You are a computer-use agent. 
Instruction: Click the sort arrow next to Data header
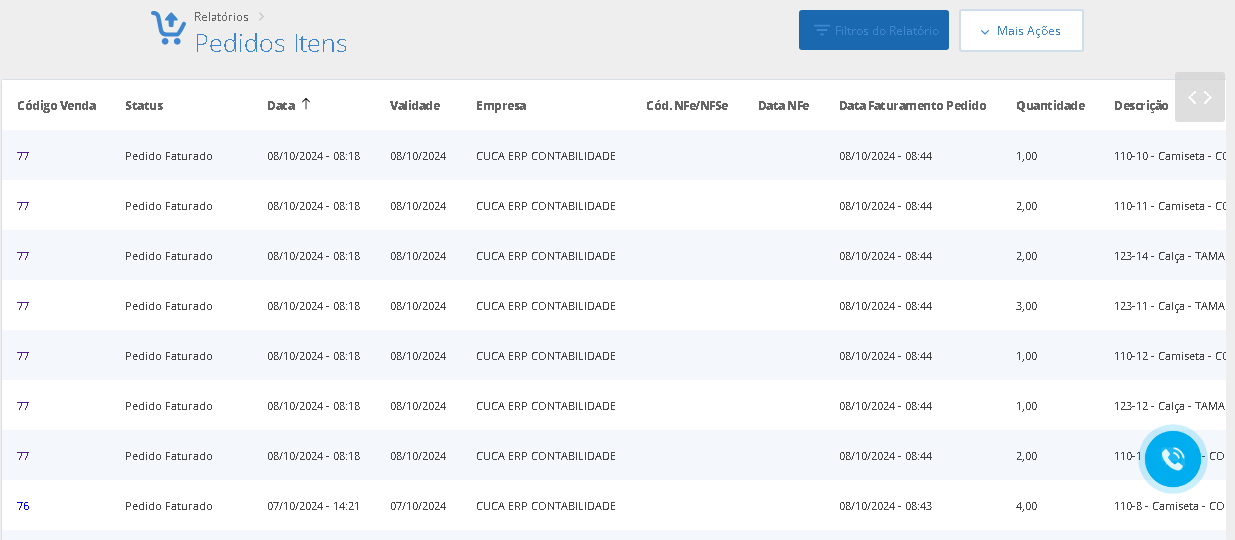[x=306, y=104]
